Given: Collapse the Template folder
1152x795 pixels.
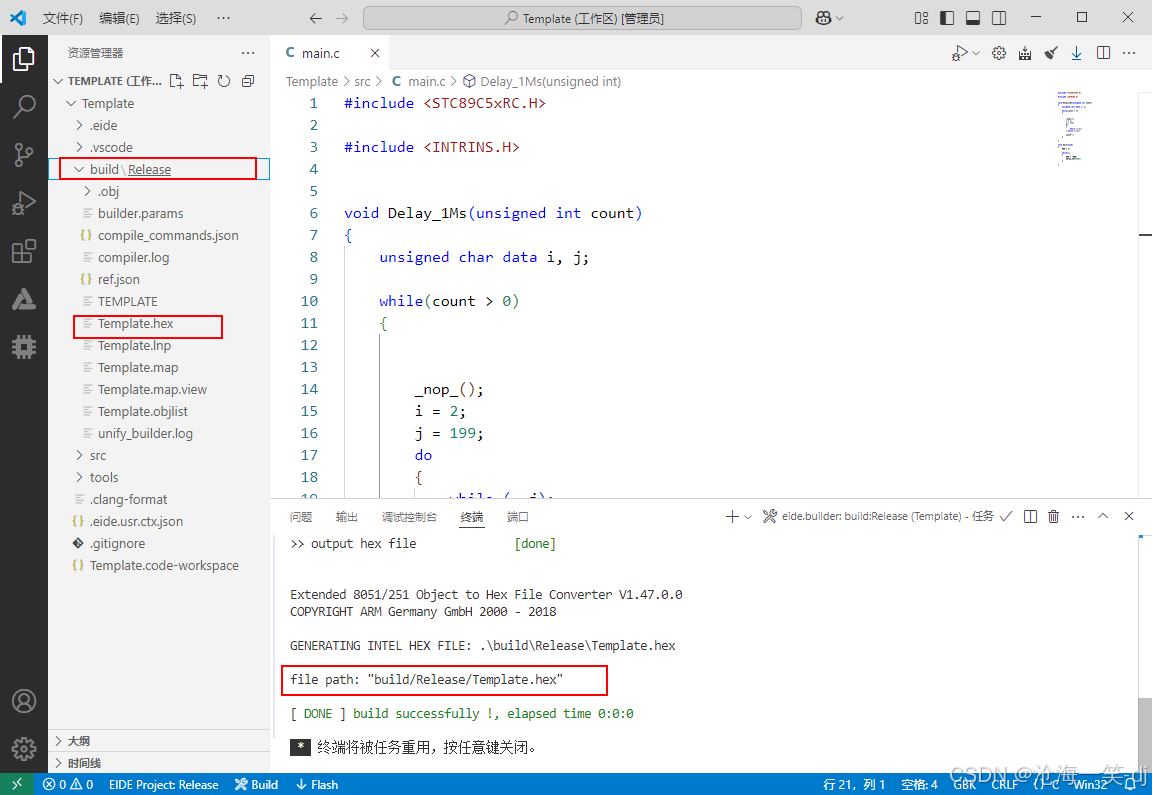Looking at the screenshot, I should click(x=71, y=104).
